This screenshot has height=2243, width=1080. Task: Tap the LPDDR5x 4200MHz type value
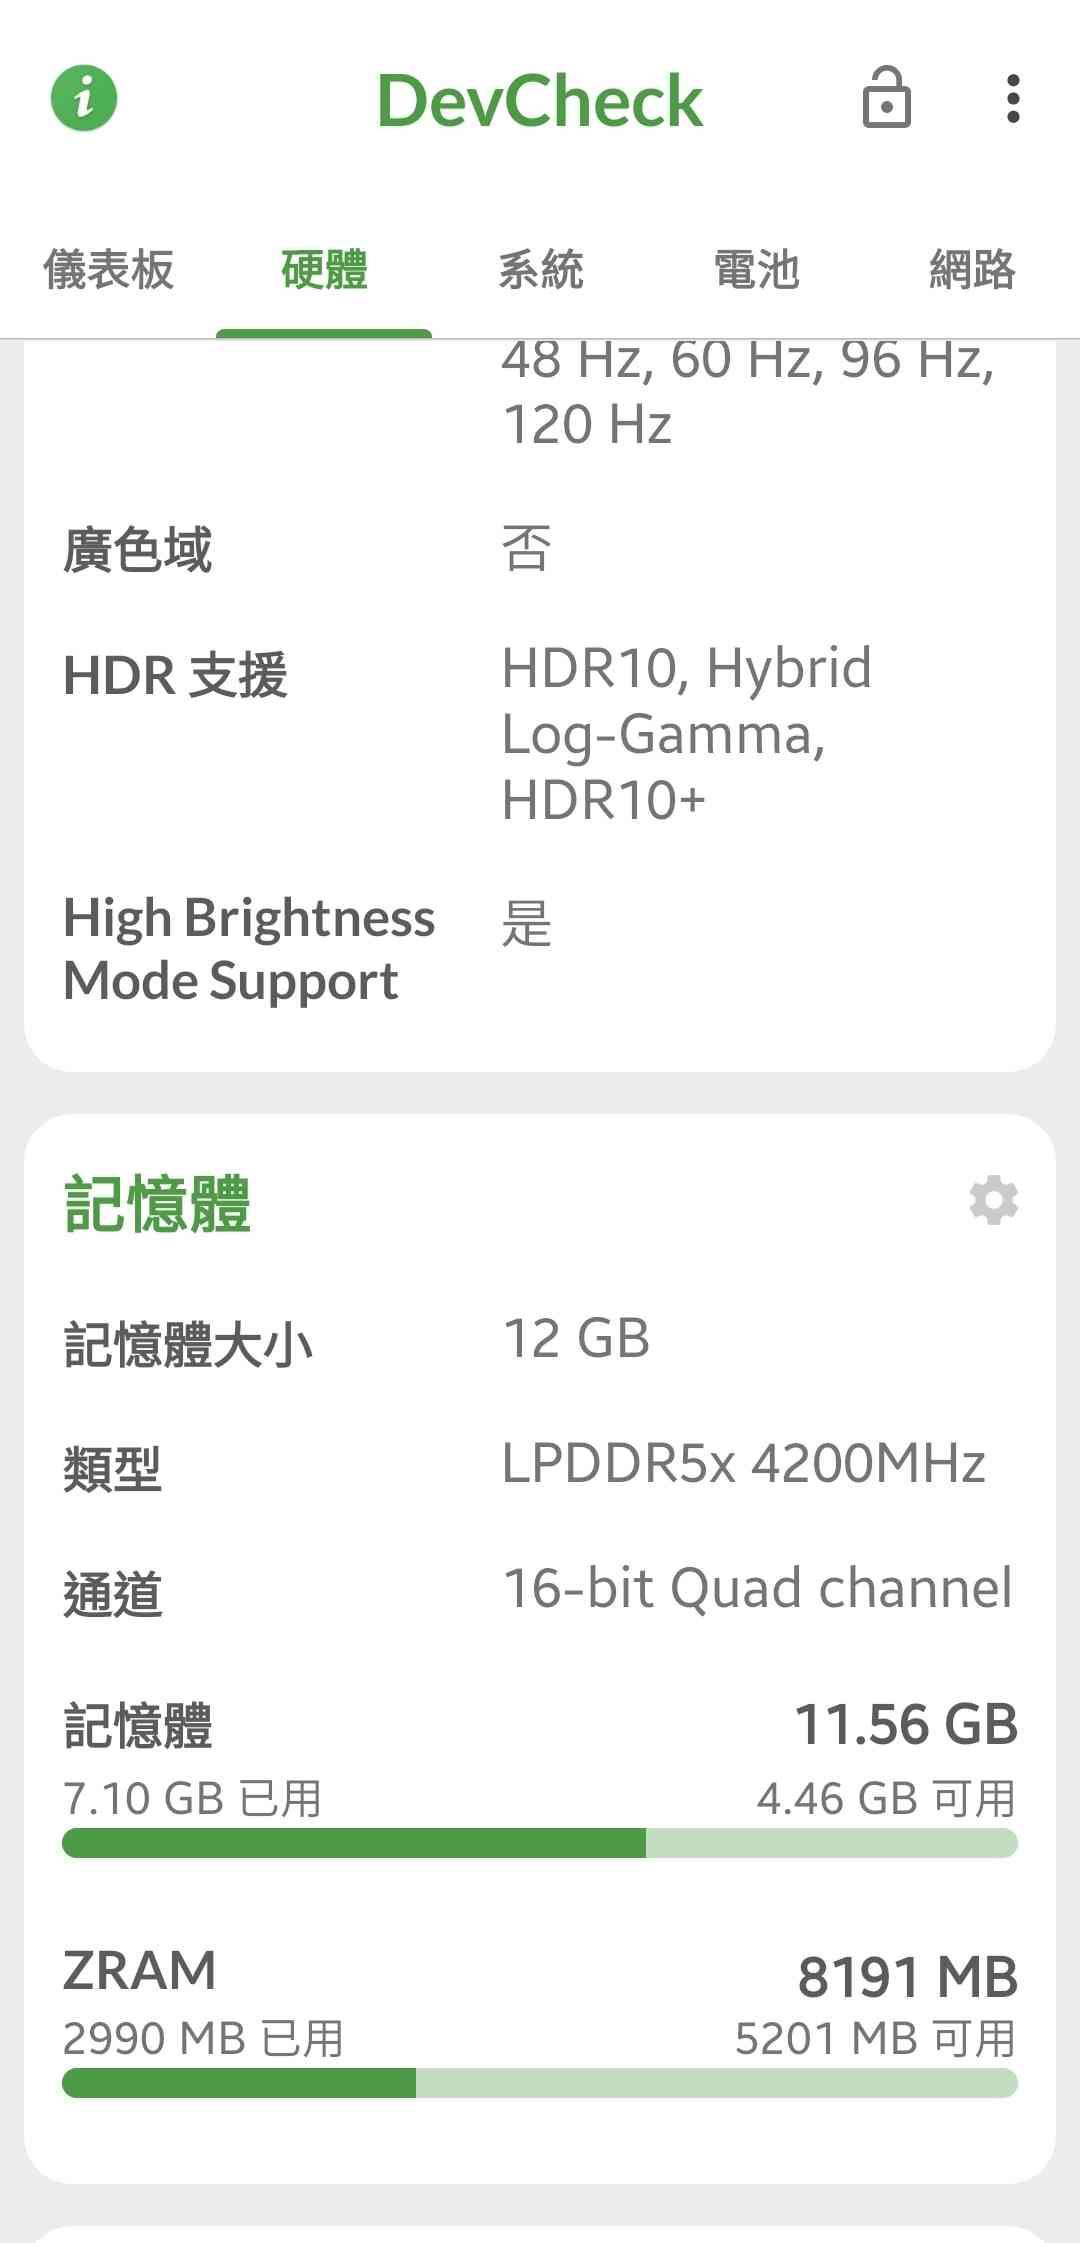click(x=743, y=1464)
